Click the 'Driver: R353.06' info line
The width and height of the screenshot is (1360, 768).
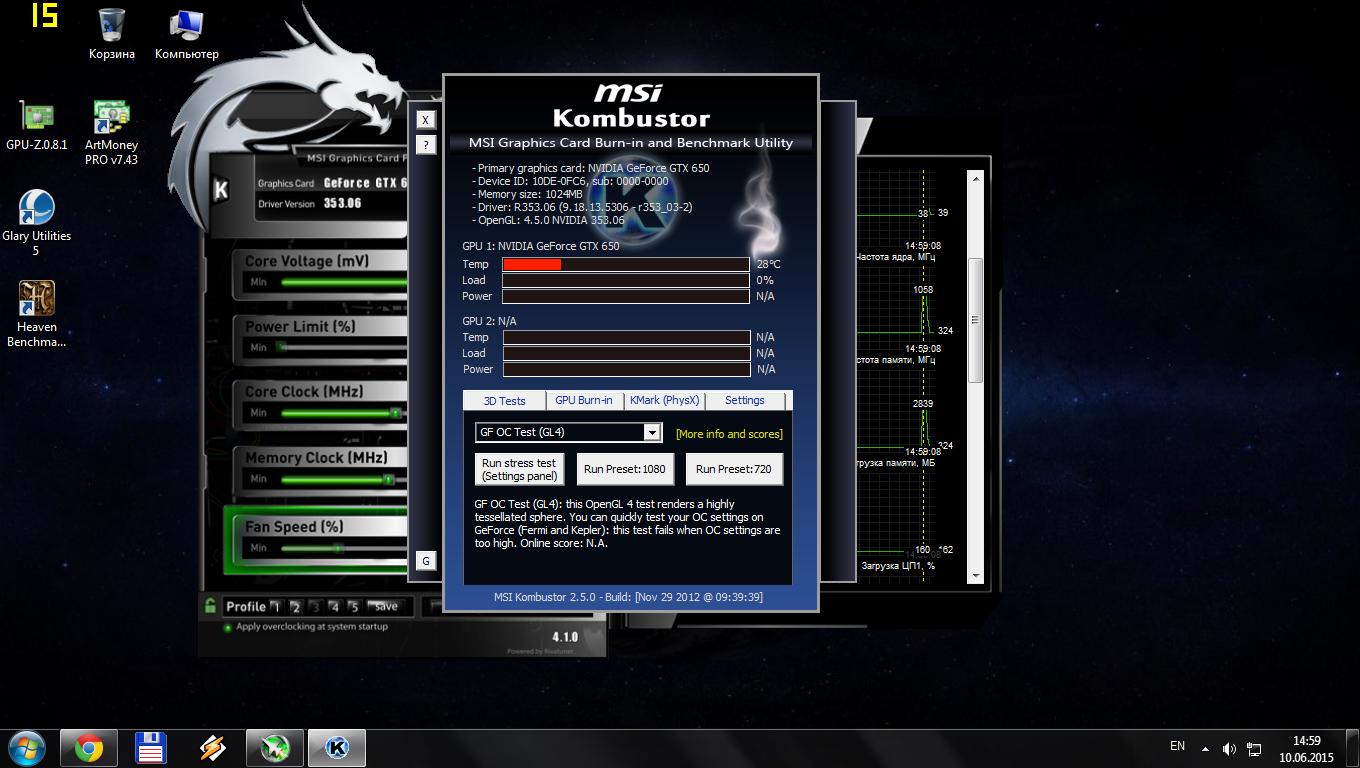pos(582,207)
